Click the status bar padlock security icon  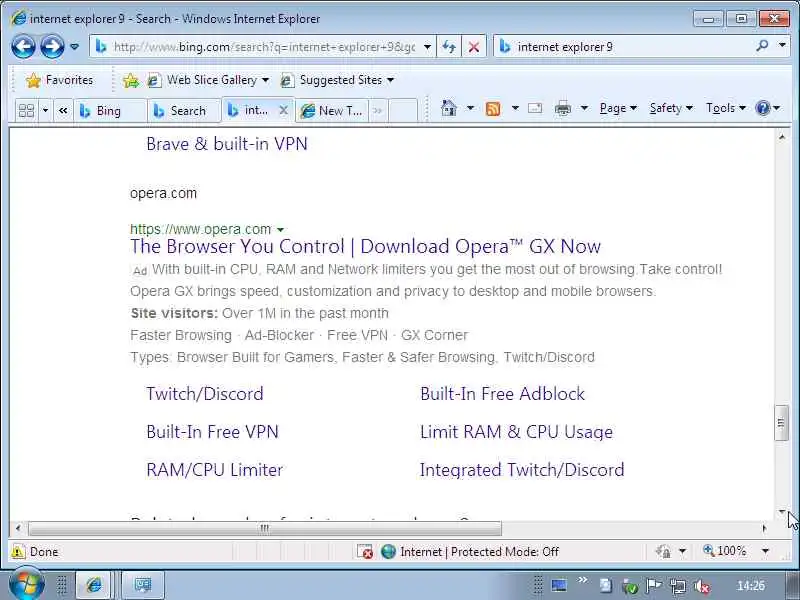pyautogui.click(x=663, y=552)
